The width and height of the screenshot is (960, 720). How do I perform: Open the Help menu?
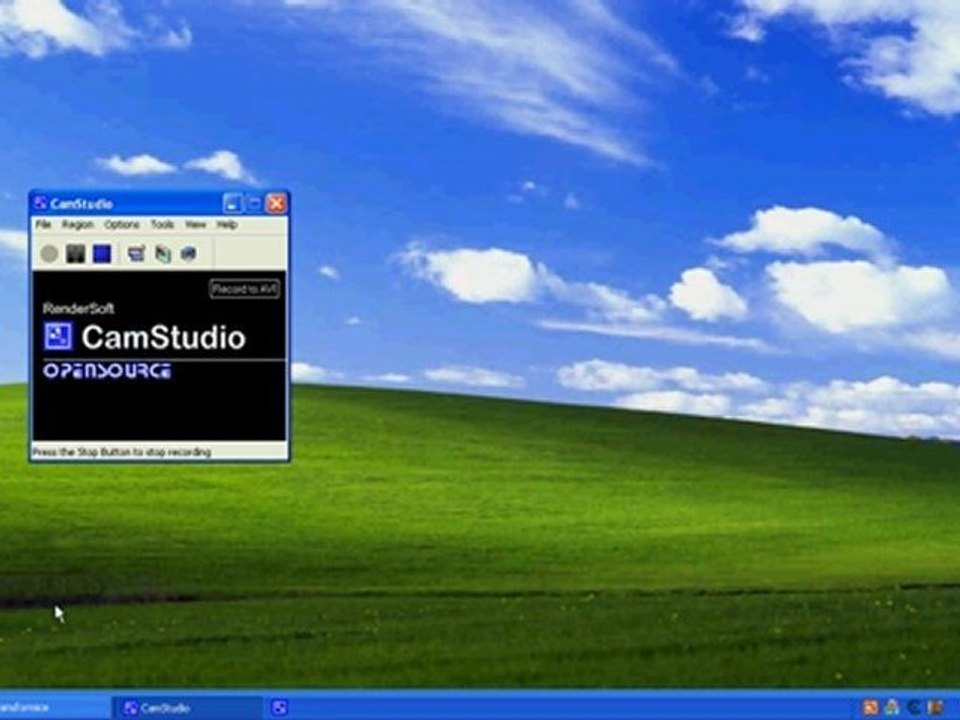pos(227,225)
